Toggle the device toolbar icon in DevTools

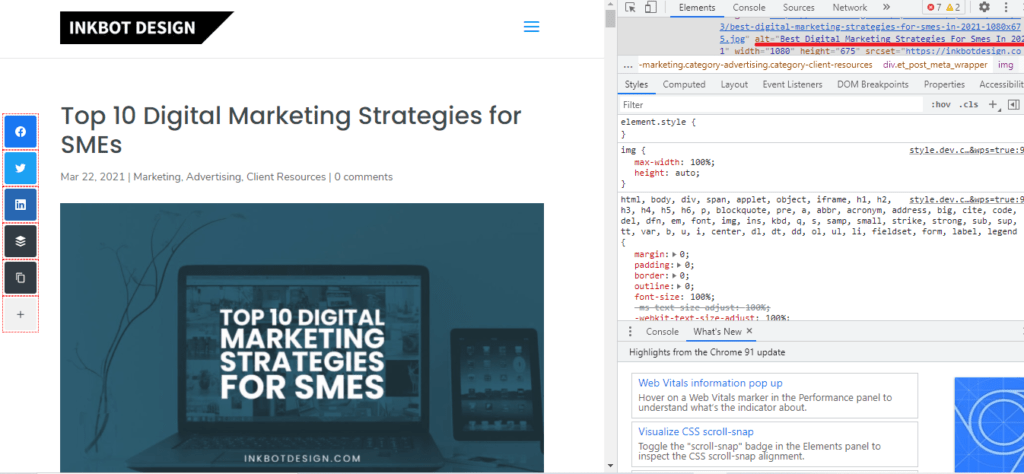click(650, 8)
